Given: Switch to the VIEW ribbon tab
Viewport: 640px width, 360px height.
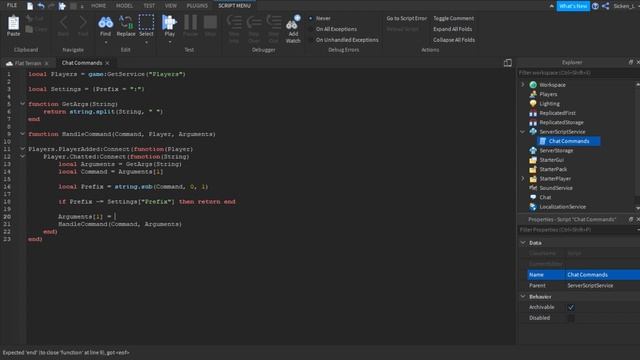Looking at the screenshot, I should [x=171, y=6].
